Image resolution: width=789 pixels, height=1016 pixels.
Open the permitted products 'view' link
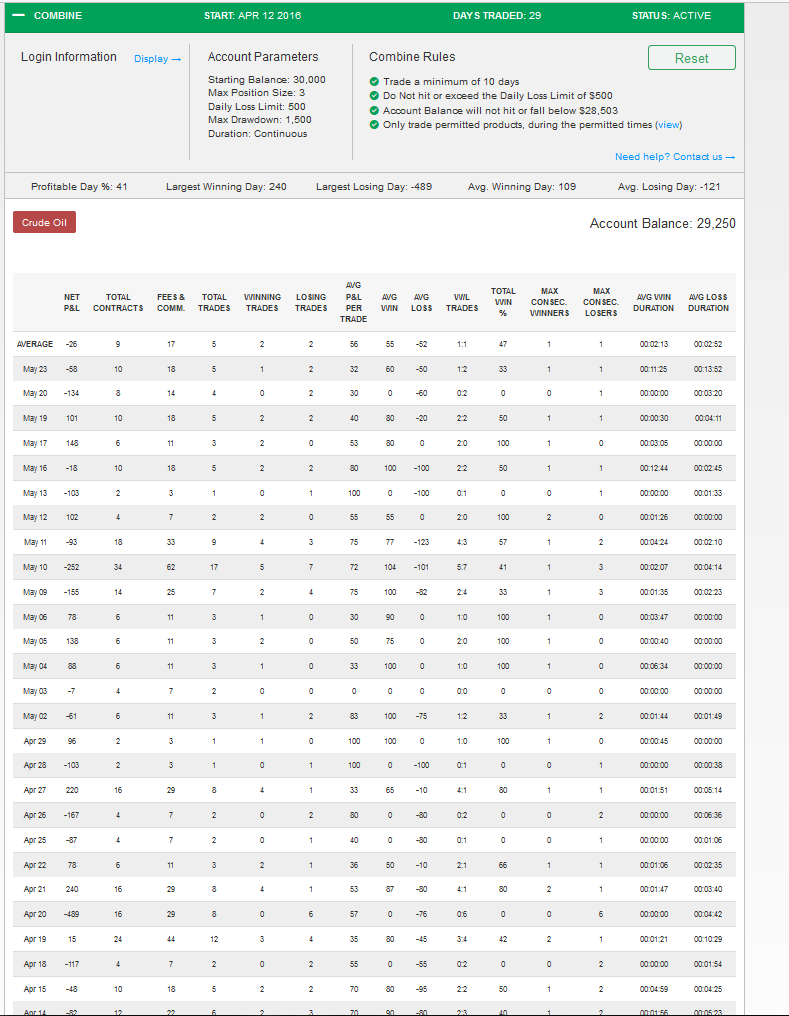[x=669, y=124]
